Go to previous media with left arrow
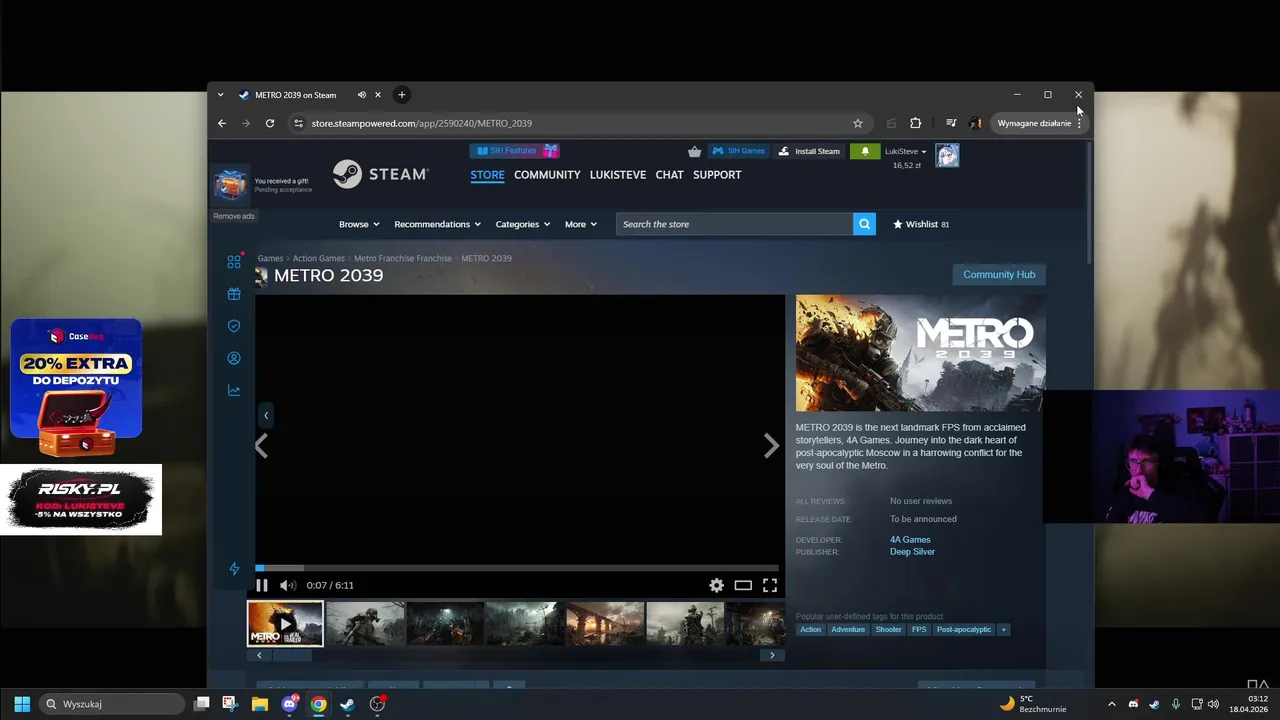Screen dimensions: 1280x720 (262, 446)
